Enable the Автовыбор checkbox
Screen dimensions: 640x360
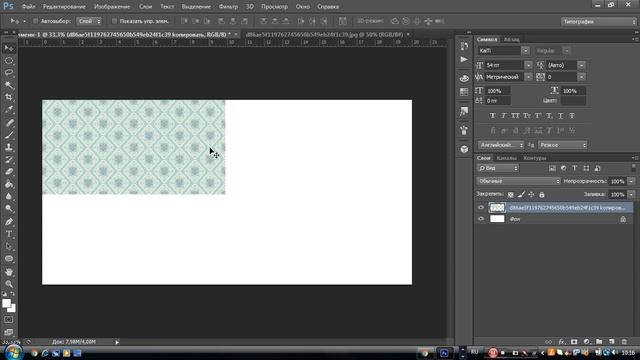click(36, 21)
